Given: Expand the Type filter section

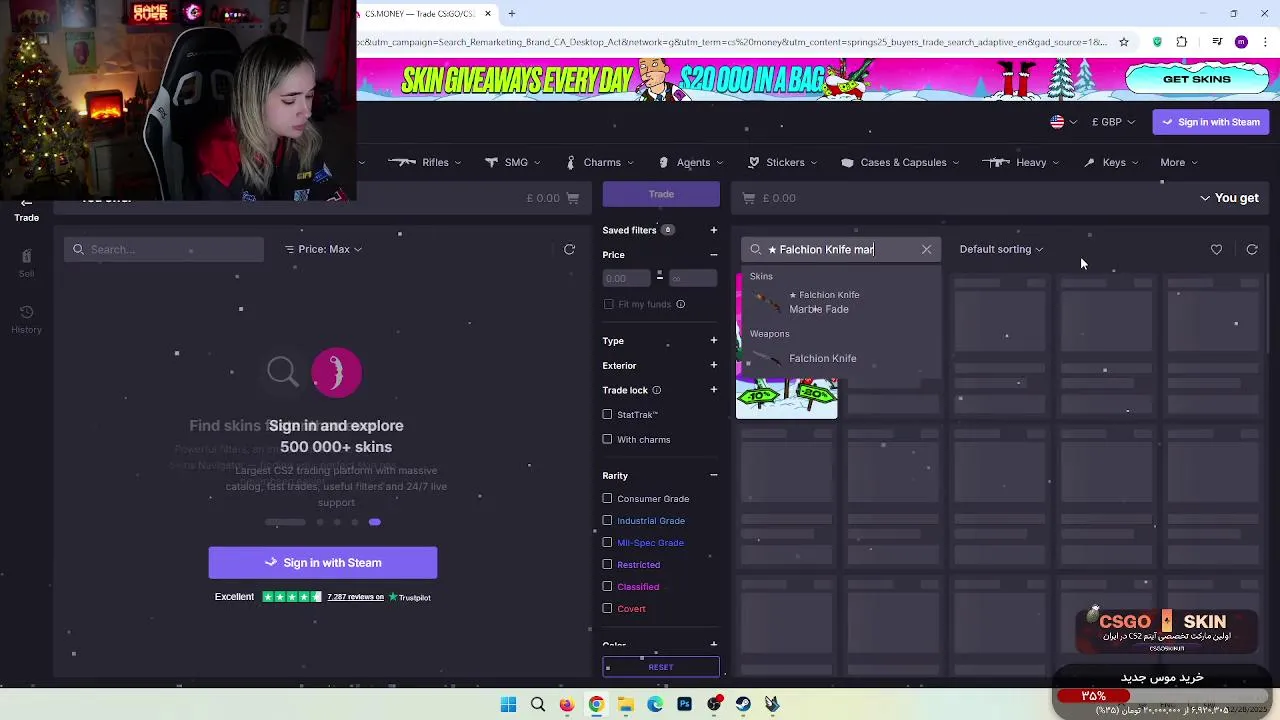Looking at the screenshot, I should (x=713, y=341).
